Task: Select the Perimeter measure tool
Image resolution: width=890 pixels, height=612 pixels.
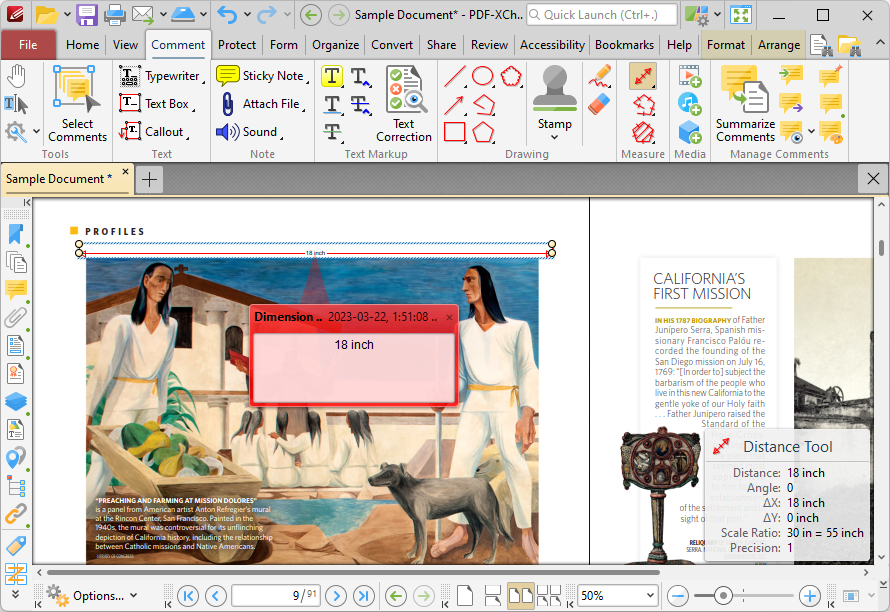Action: (x=643, y=104)
